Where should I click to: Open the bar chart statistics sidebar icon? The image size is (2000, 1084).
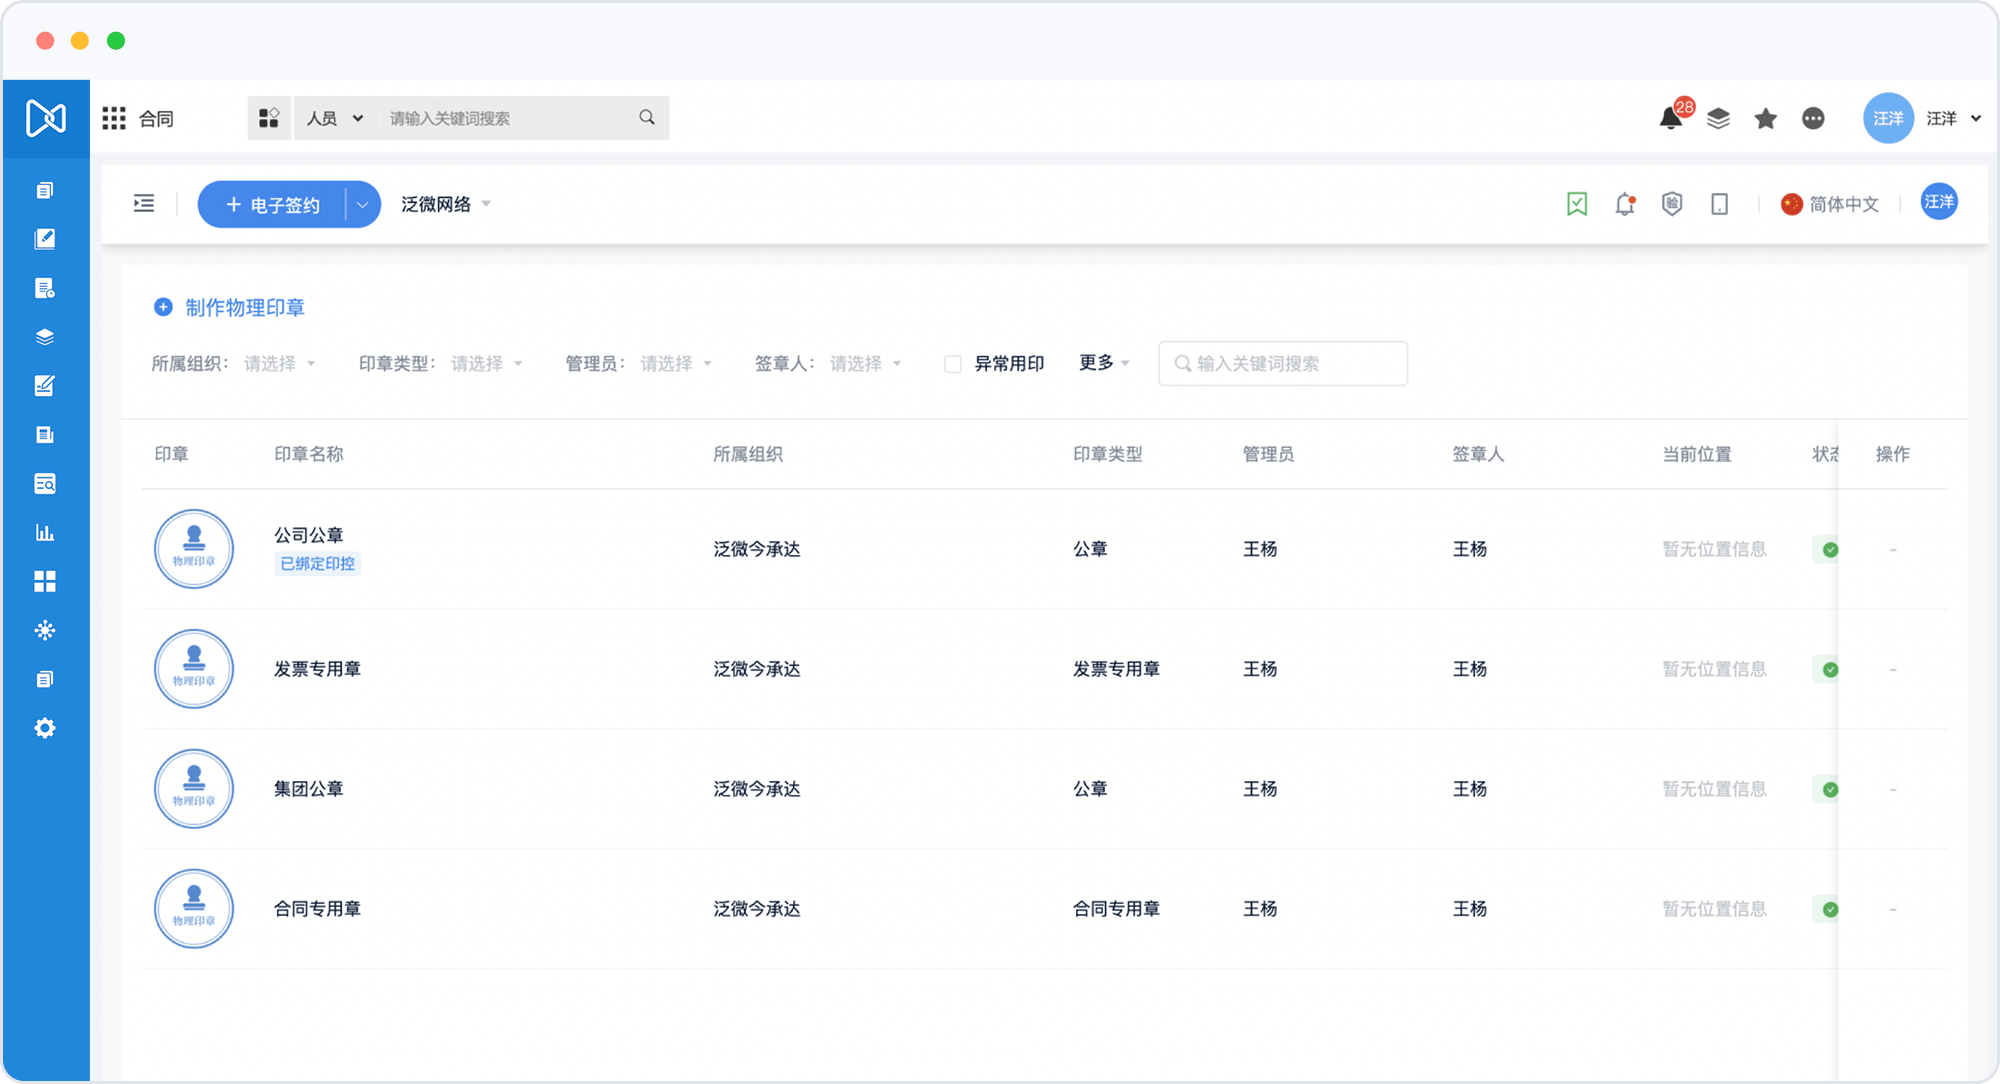tap(45, 532)
